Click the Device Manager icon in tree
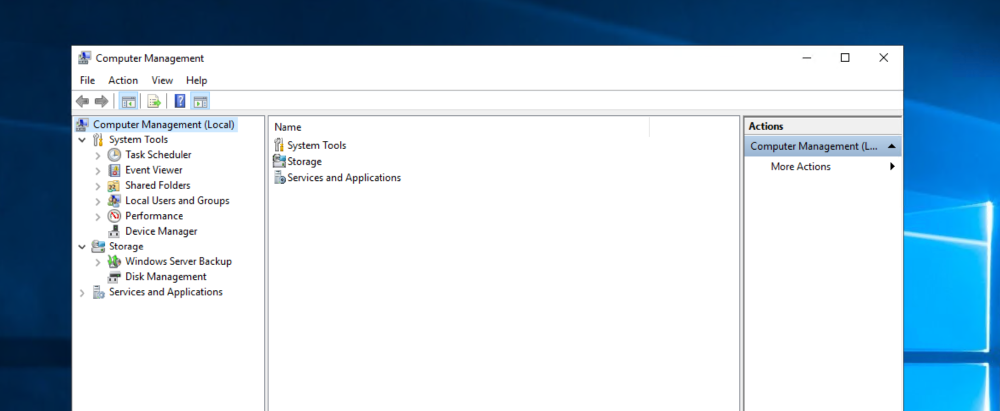 pos(114,231)
